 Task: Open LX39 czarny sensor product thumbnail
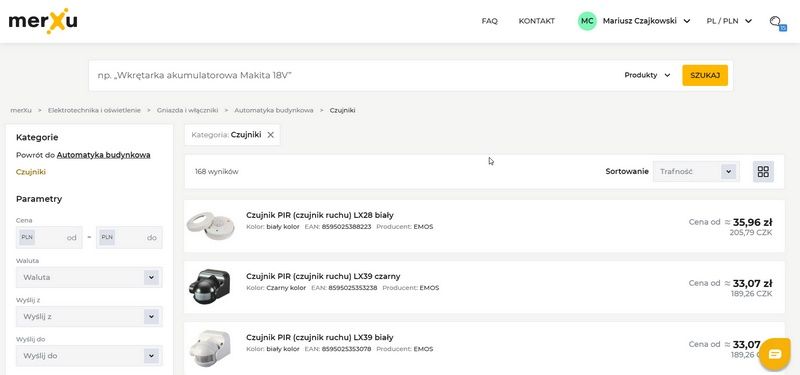click(210, 287)
